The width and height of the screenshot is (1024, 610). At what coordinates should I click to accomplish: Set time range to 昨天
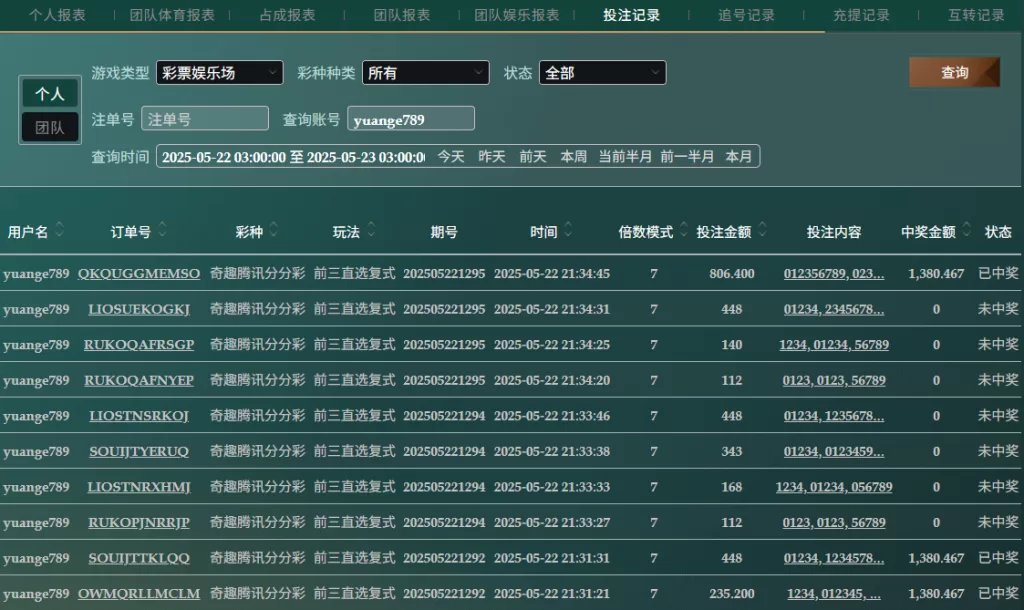click(492, 157)
